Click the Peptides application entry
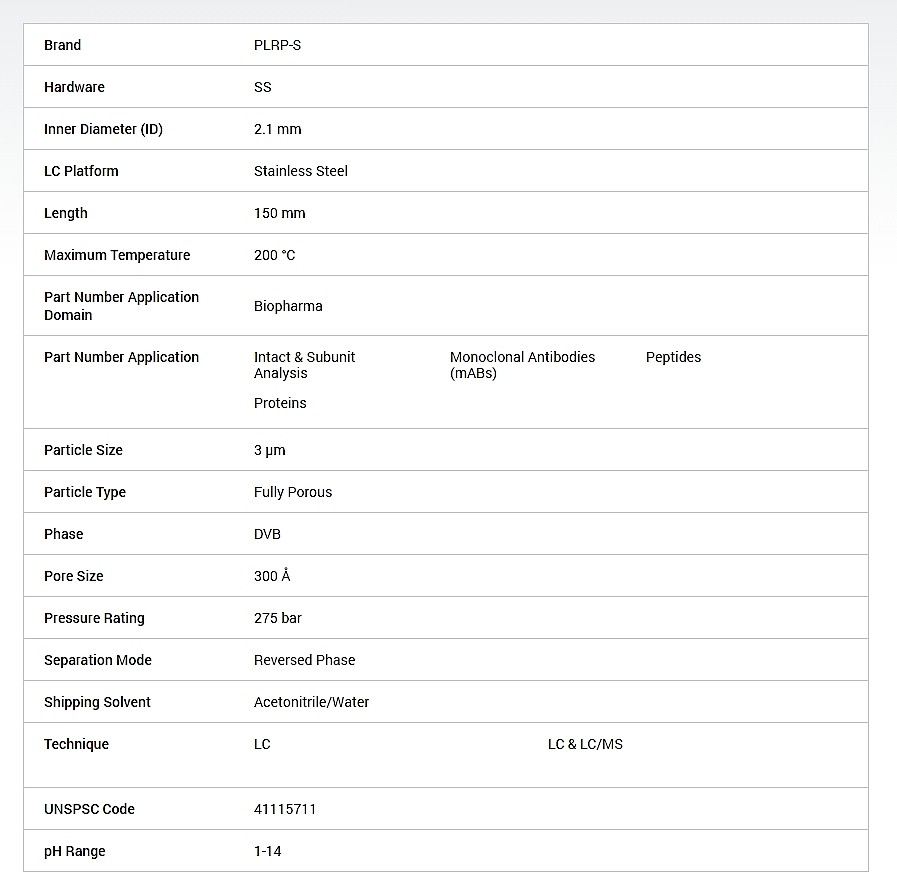Viewport: 897px width, 895px height. (x=673, y=357)
